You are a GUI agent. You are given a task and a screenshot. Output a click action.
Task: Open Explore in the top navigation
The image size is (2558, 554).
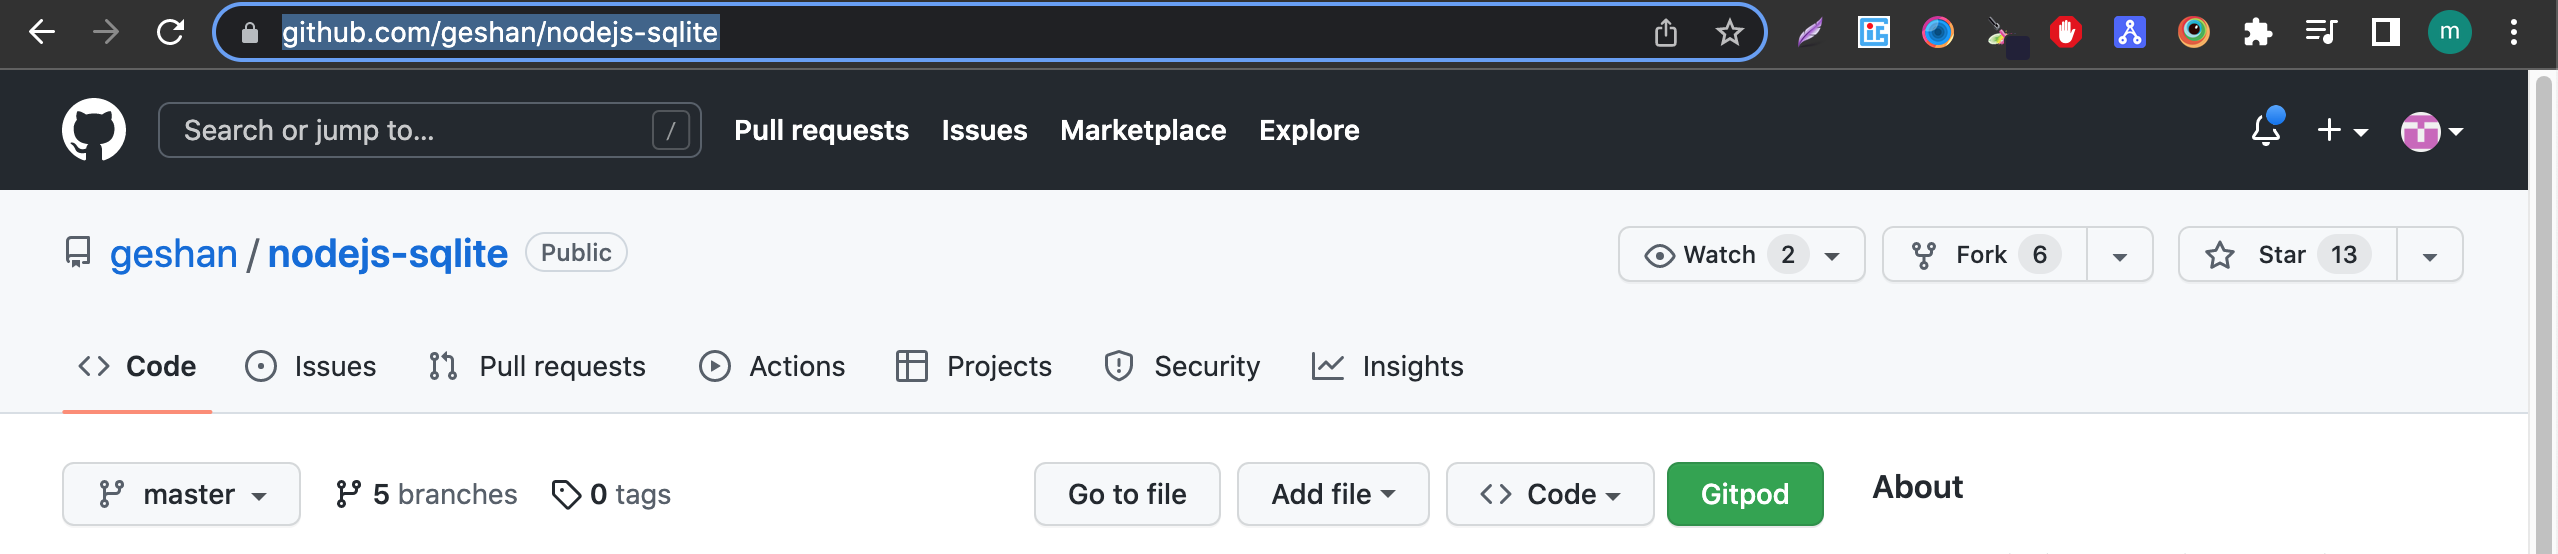tap(1309, 130)
